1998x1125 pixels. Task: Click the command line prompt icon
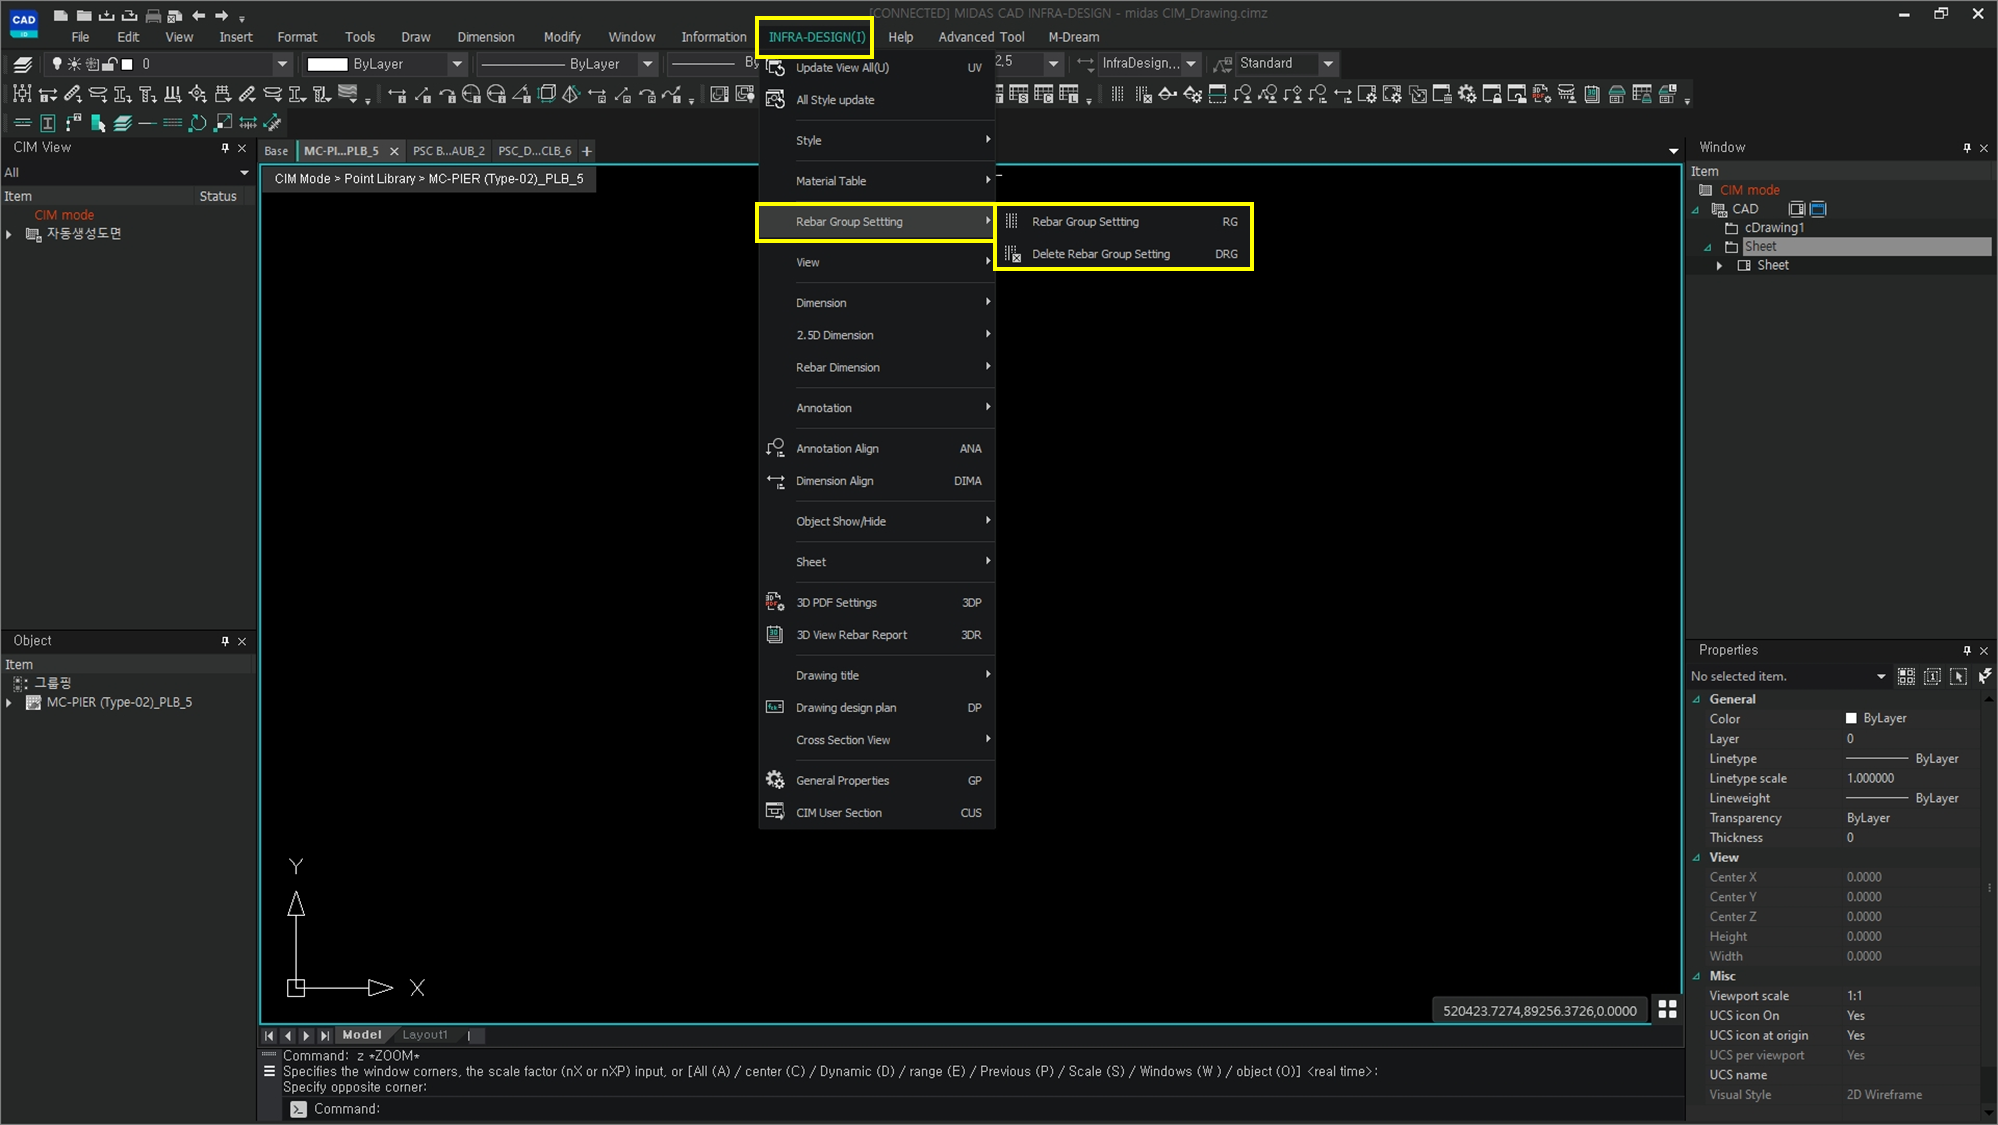coord(298,1108)
